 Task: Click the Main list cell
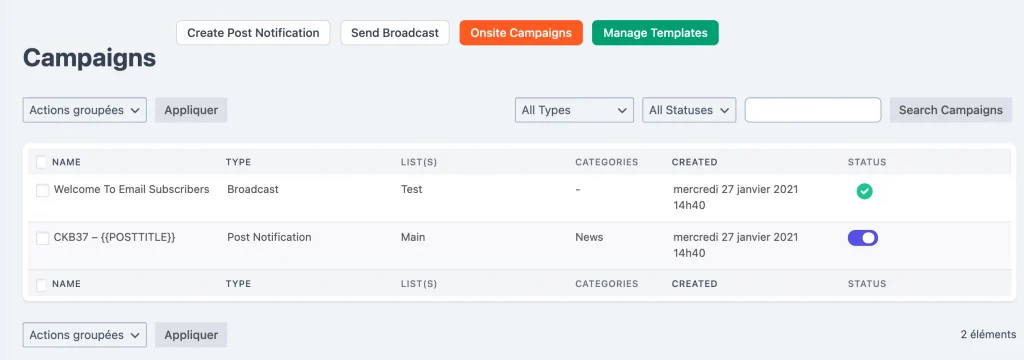coord(413,237)
